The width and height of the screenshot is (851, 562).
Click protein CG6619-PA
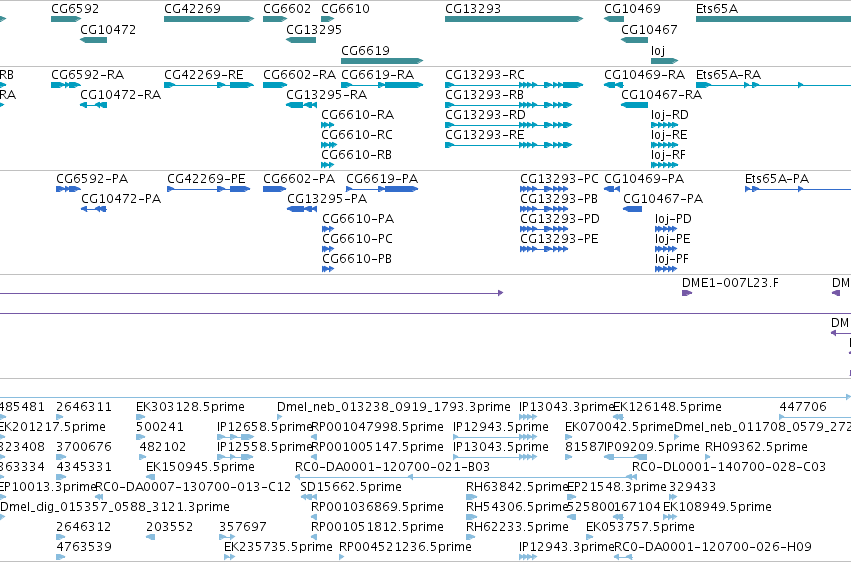point(382,179)
